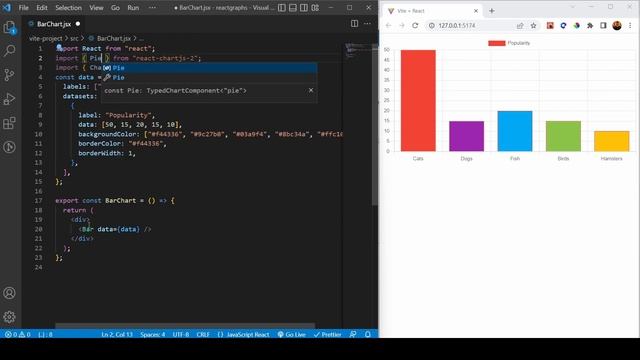Viewport: 640px width, 360px height.
Task: Go forward in Chrome
Action: [402, 25]
